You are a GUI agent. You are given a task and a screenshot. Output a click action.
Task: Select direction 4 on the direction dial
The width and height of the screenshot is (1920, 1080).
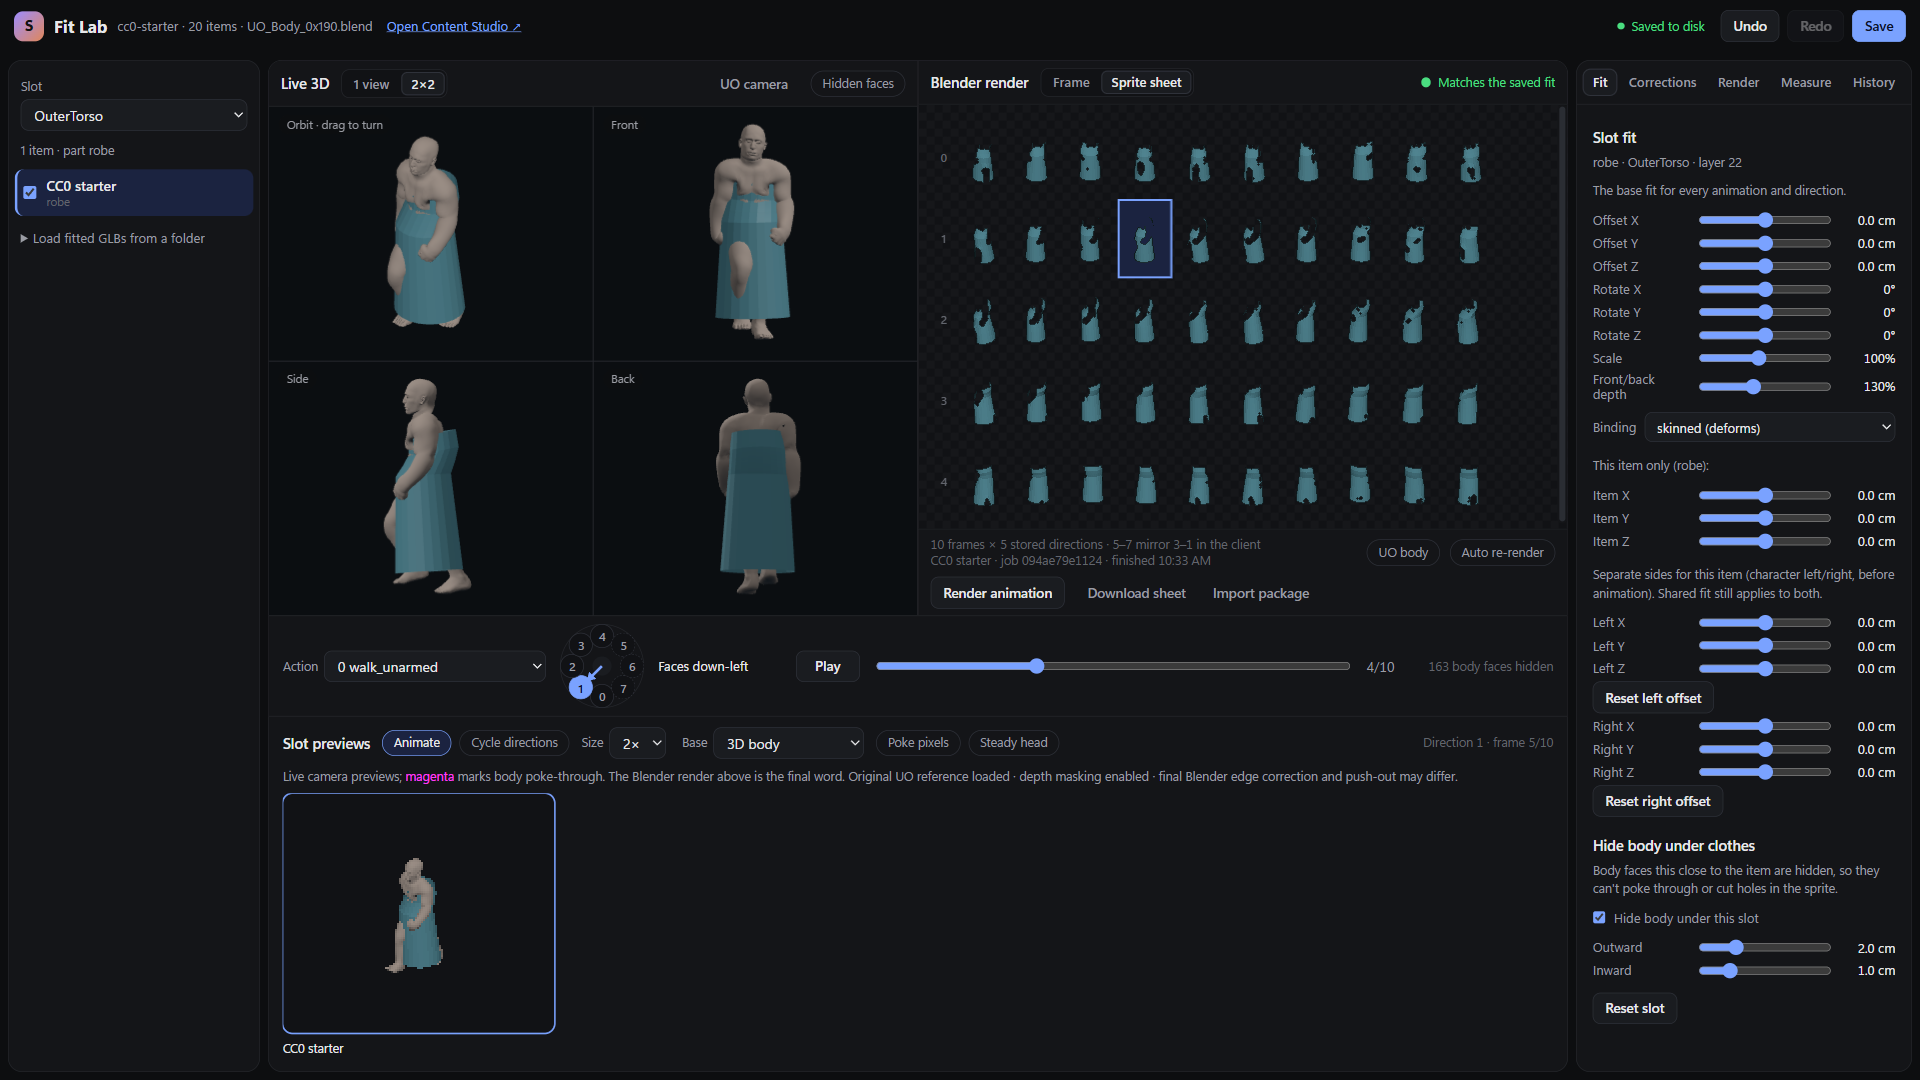(602, 637)
